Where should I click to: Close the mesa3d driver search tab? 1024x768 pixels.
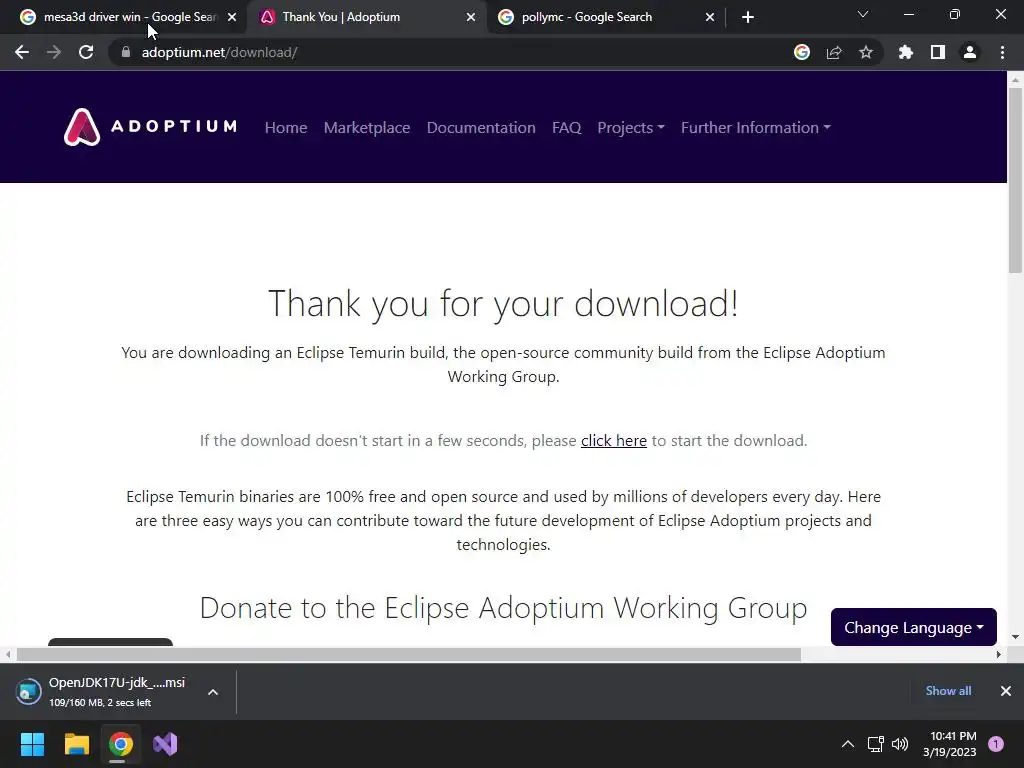[x=232, y=17]
